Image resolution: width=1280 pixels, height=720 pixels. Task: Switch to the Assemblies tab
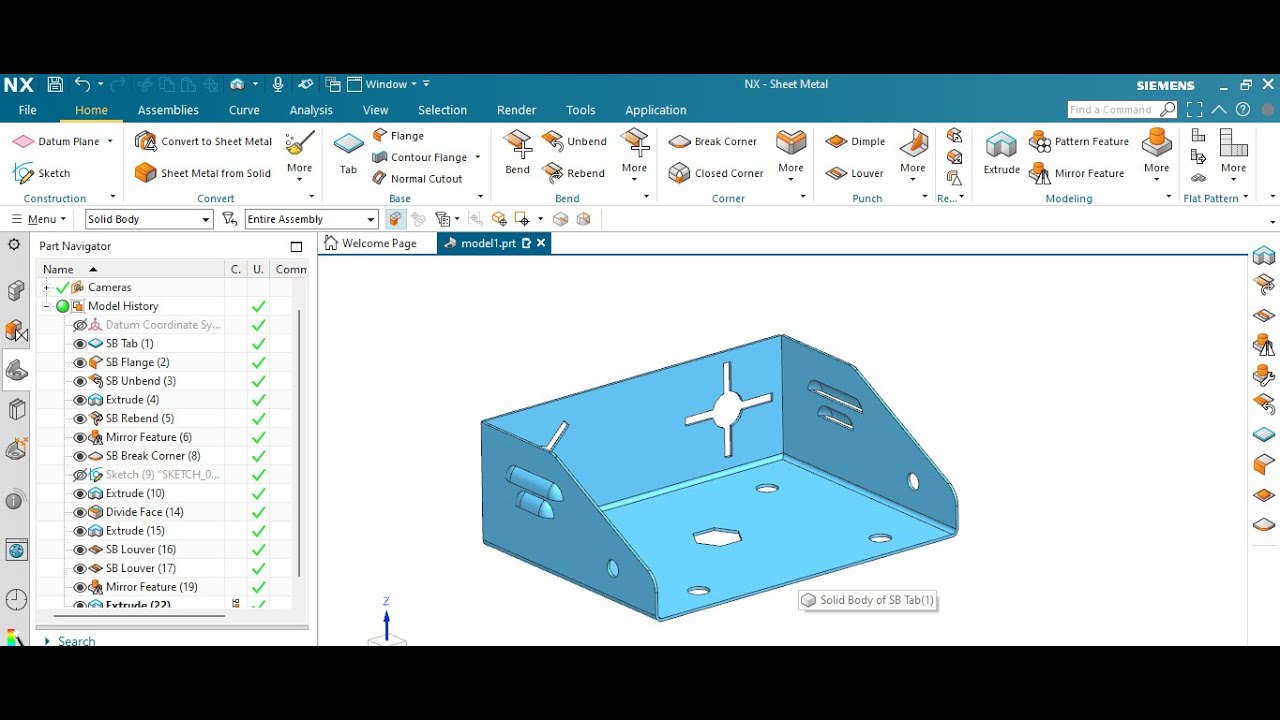[x=168, y=110]
